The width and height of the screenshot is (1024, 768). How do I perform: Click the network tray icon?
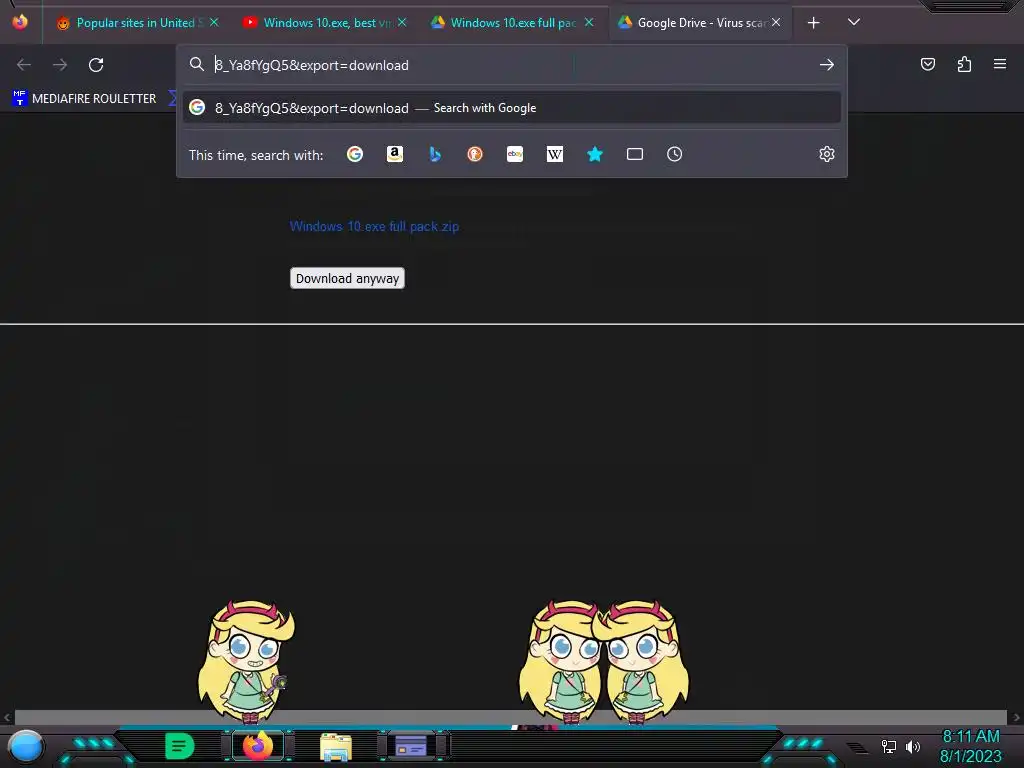889,746
